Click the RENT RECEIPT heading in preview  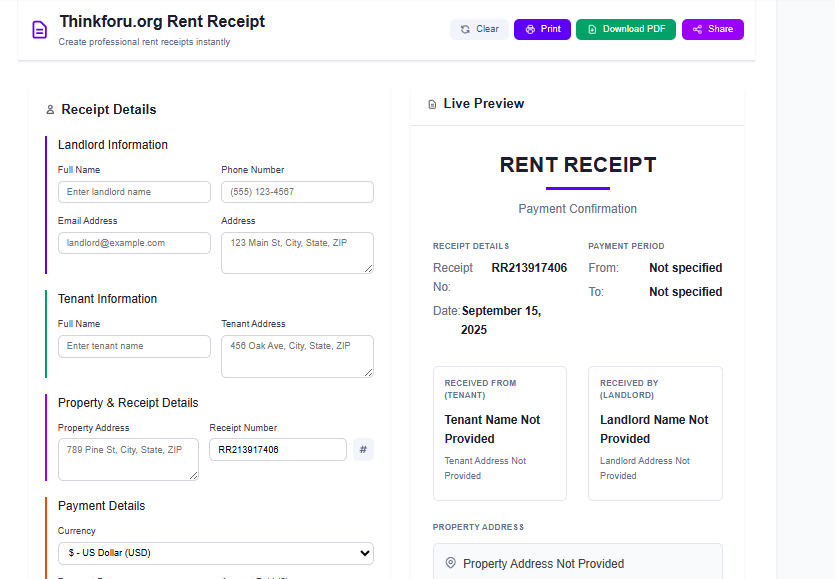578,165
